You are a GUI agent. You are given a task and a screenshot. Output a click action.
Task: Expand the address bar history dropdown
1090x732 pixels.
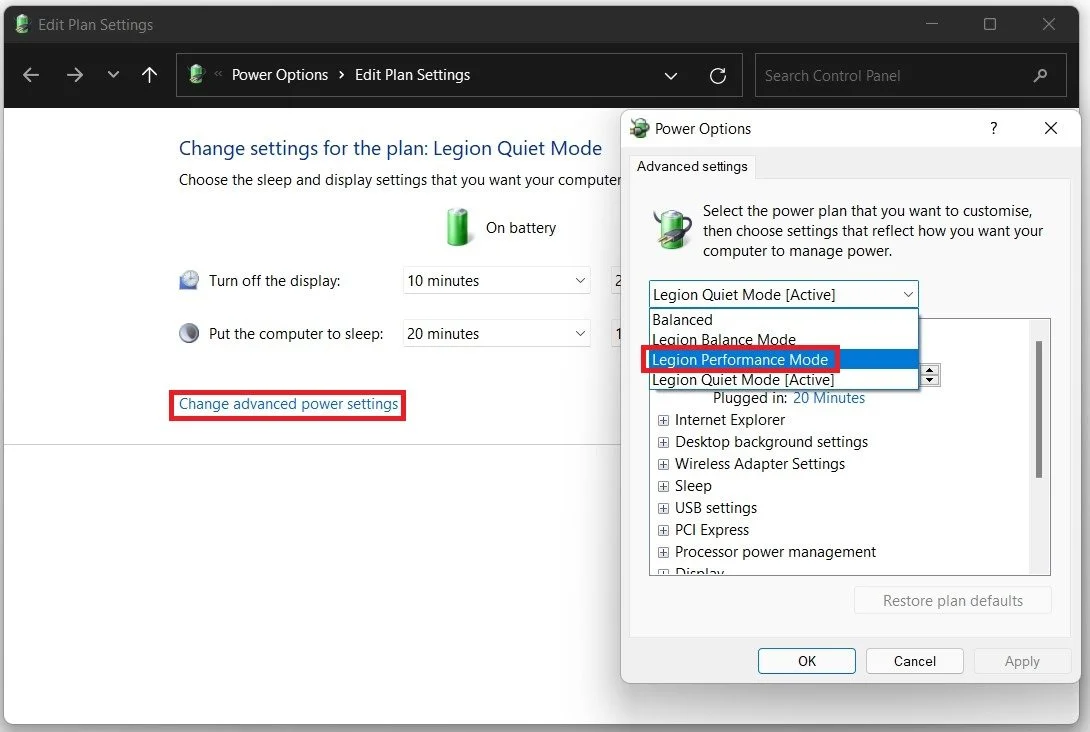[x=670, y=76]
